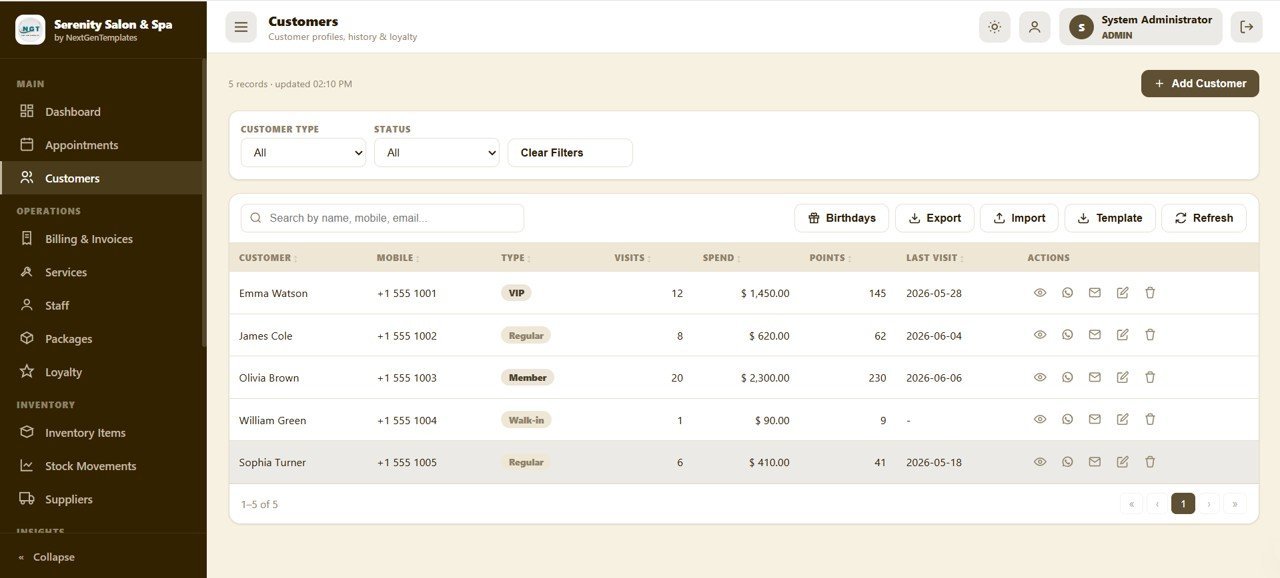Sort table by Points column

(x=830, y=258)
